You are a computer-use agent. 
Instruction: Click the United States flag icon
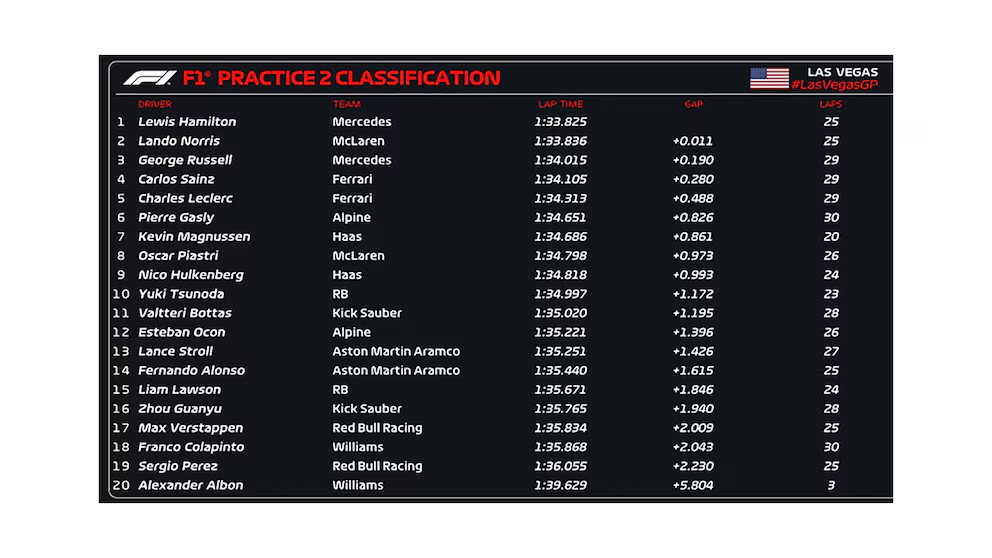(x=769, y=78)
